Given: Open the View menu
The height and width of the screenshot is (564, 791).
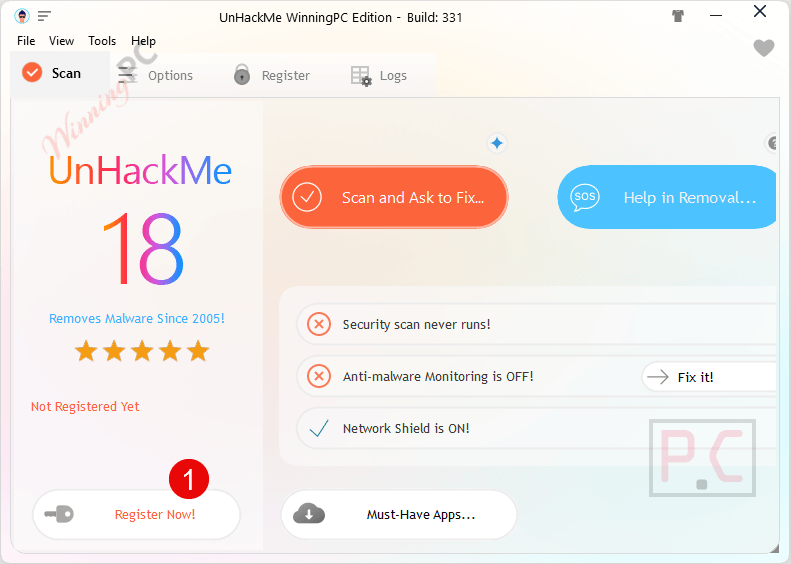Looking at the screenshot, I should pyautogui.click(x=61, y=41).
